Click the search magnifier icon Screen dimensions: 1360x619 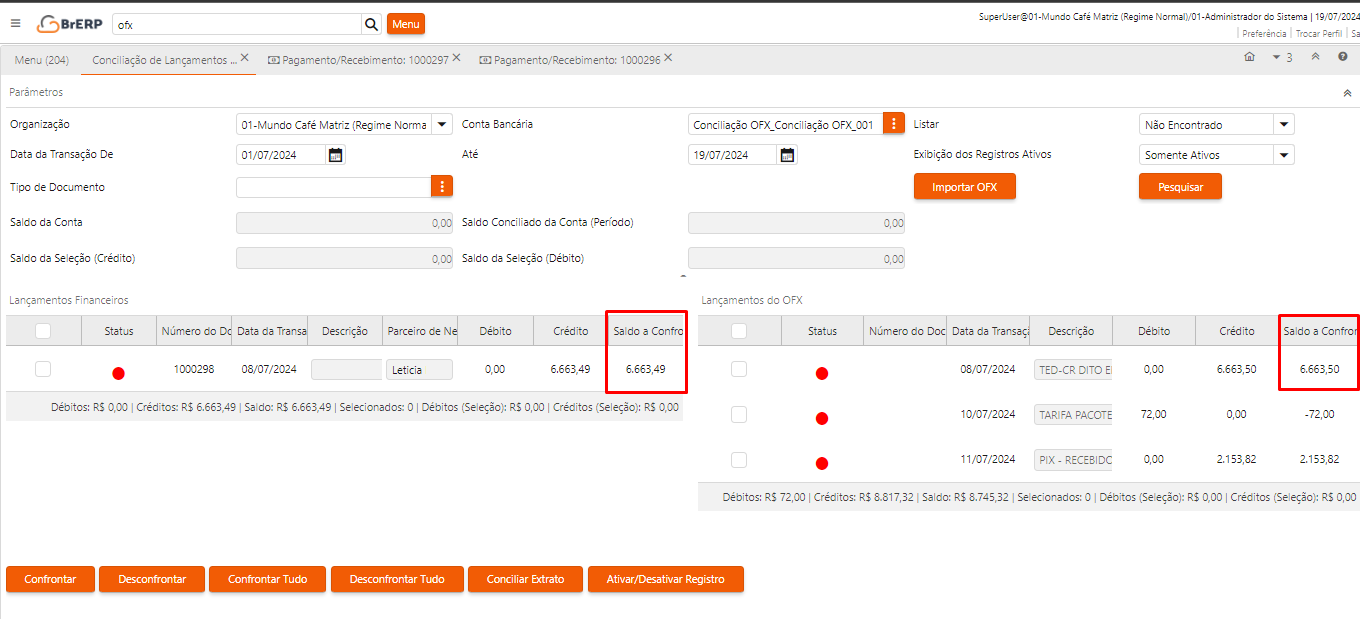[x=371, y=24]
